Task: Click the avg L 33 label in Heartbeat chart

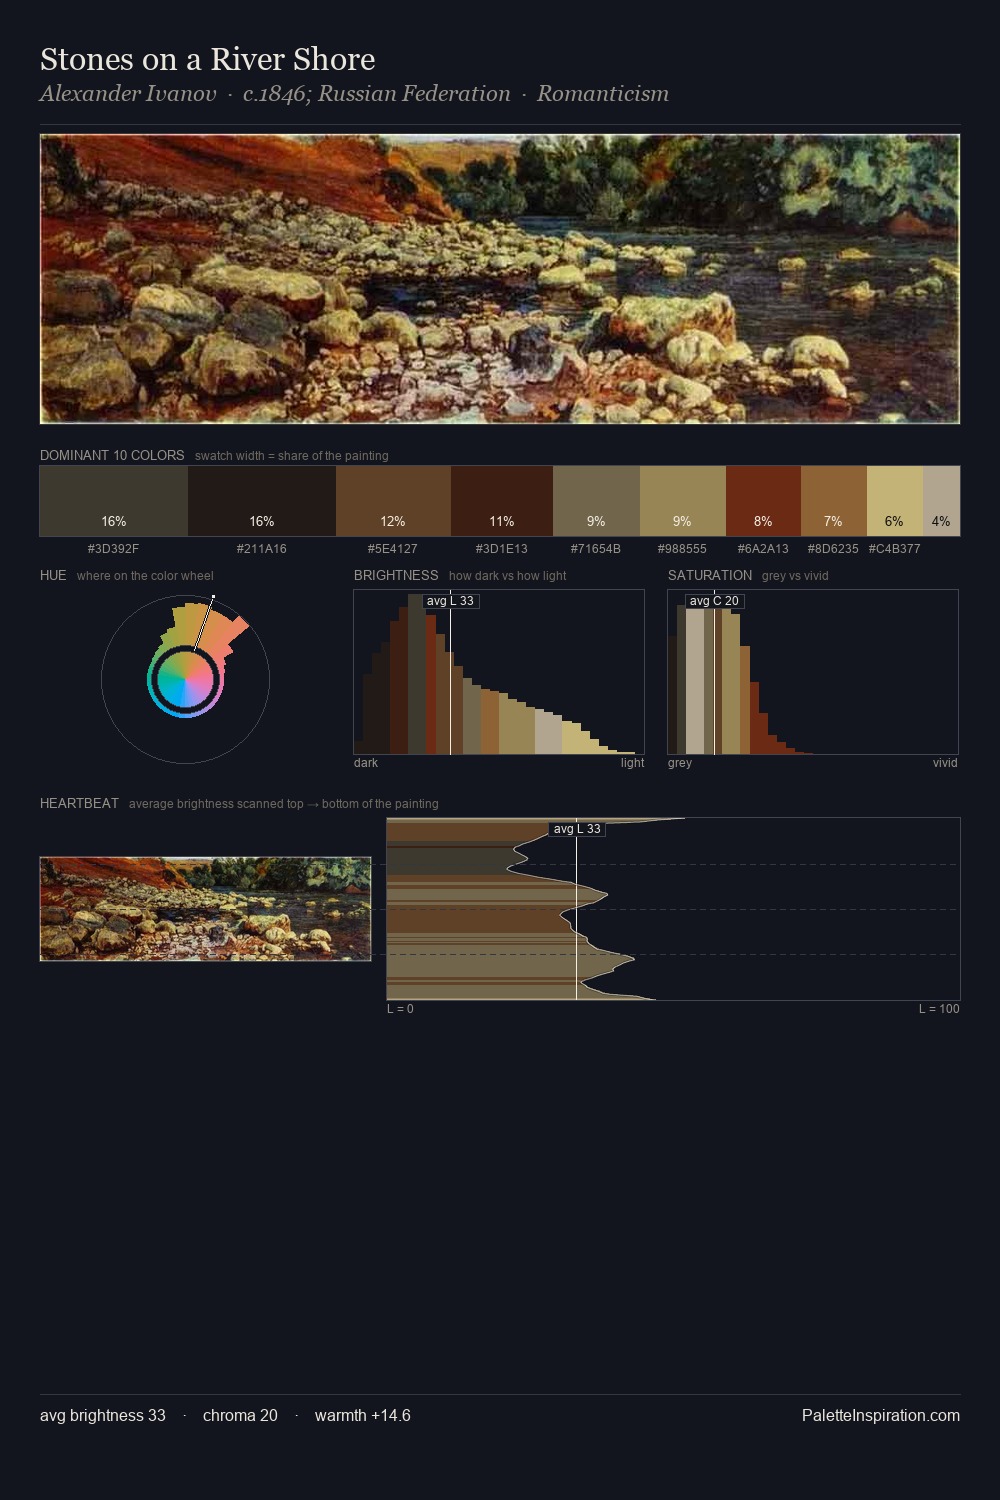Action: click(577, 829)
